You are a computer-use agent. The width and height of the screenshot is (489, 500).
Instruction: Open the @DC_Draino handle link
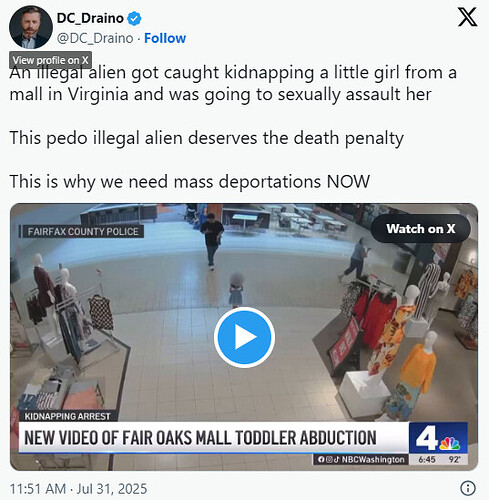(x=95, y=38)
